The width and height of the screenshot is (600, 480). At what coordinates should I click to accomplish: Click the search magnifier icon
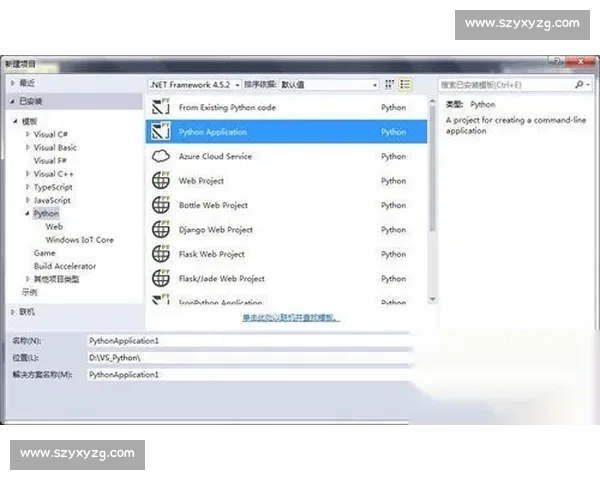coord(579,85)
